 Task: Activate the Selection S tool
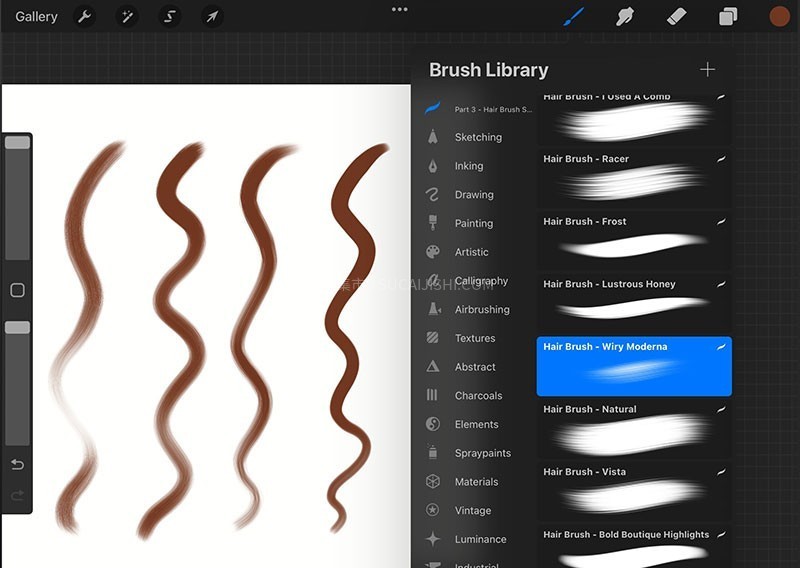170,17
